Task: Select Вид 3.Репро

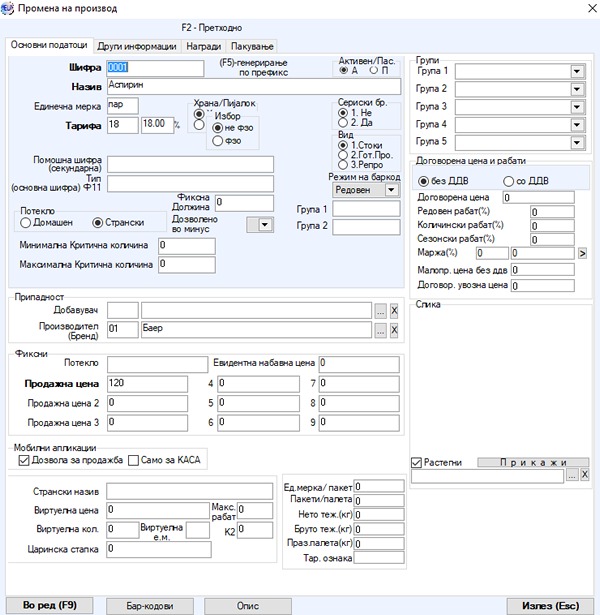Action: (343, 165)
